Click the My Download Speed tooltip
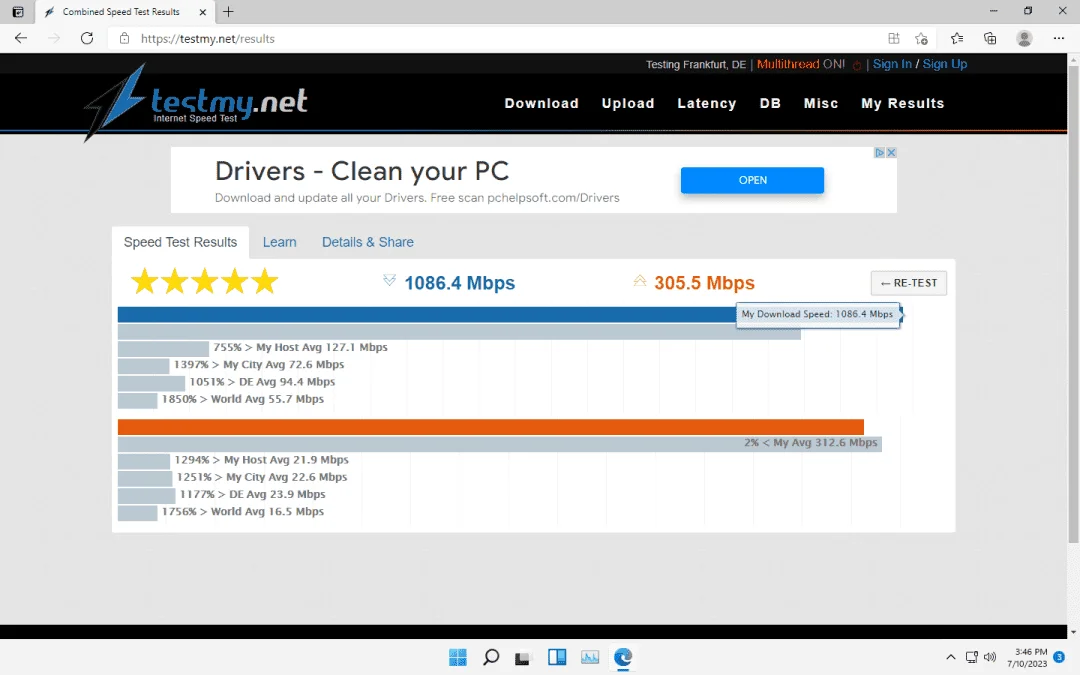1080x675 pixels. (818, 315)
